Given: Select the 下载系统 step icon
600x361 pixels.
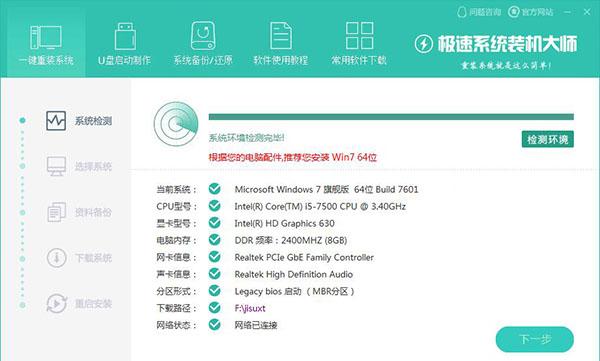Looking at the screenshot, I should [x=56, y=258].
